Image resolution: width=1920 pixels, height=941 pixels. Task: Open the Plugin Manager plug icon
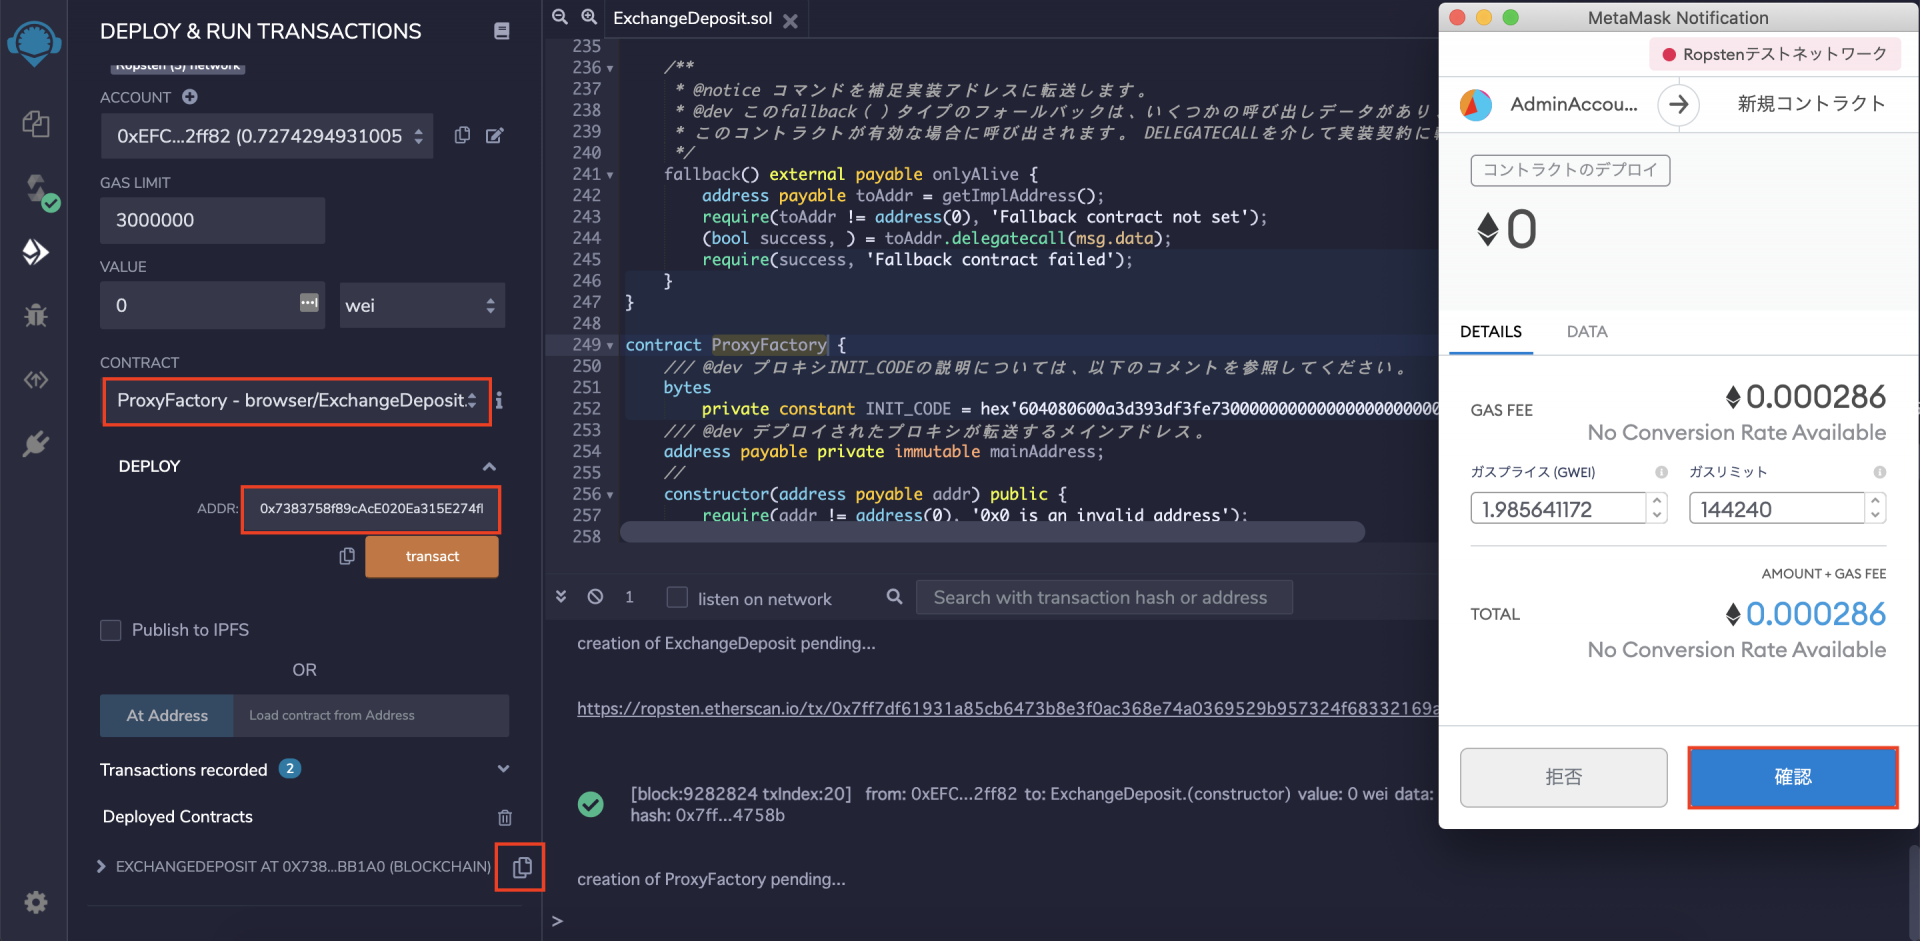(x=36, y=443)
